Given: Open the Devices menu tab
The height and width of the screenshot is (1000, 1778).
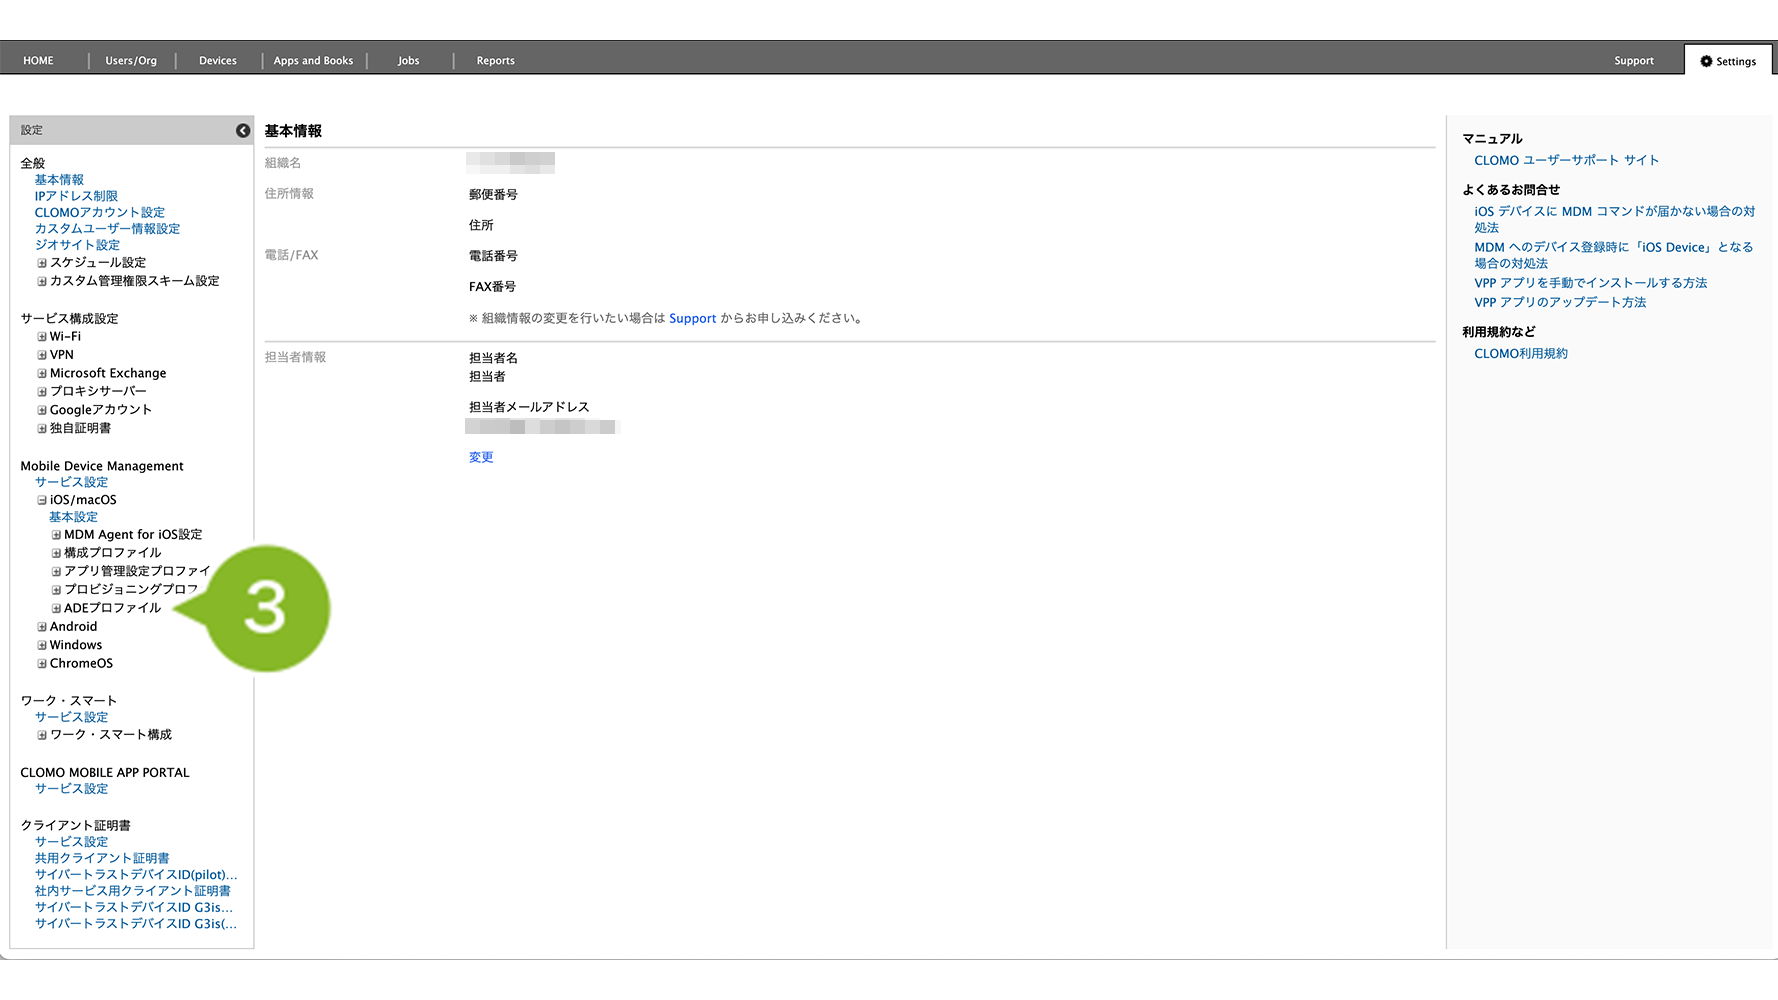Looking at the screenshot, I should [217, 61].
